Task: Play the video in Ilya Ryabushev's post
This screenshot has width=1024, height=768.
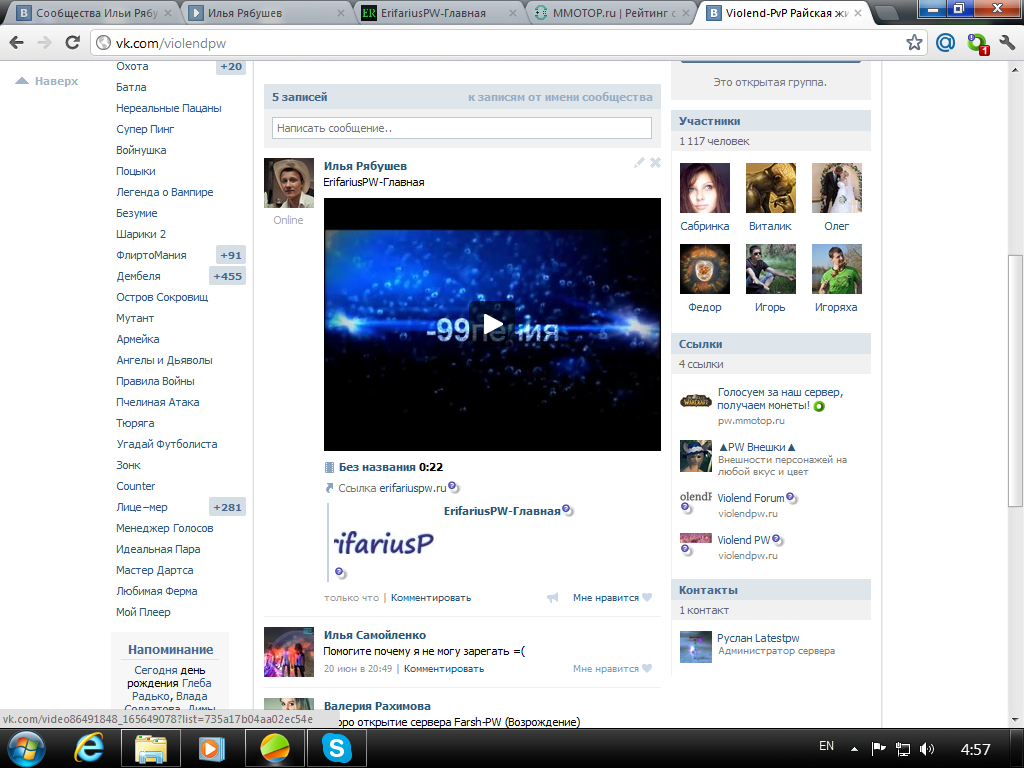Action: pyautogui.click(x=492, y=324)
